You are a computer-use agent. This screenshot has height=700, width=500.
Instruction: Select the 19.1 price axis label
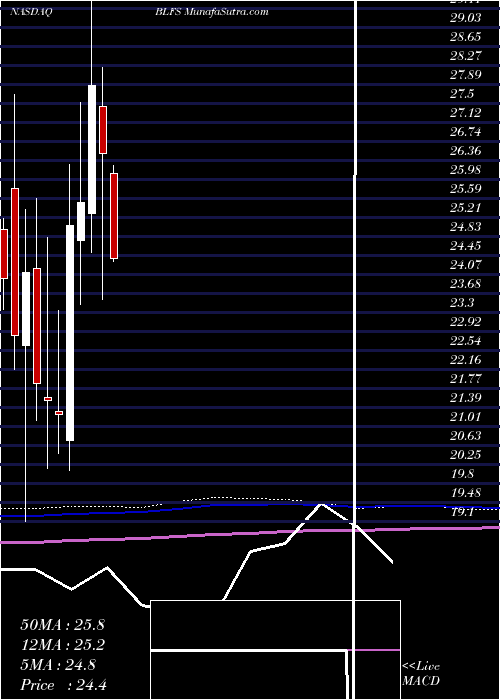462,512
